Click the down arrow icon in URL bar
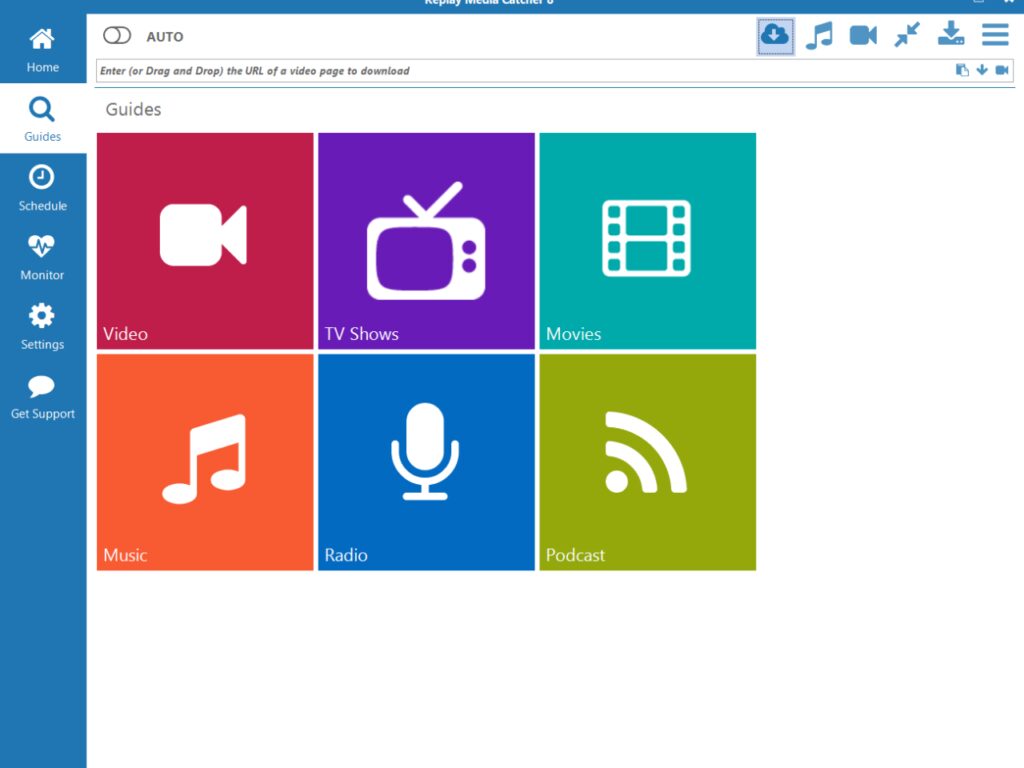The image size is (1024, 768). point(982,70)
